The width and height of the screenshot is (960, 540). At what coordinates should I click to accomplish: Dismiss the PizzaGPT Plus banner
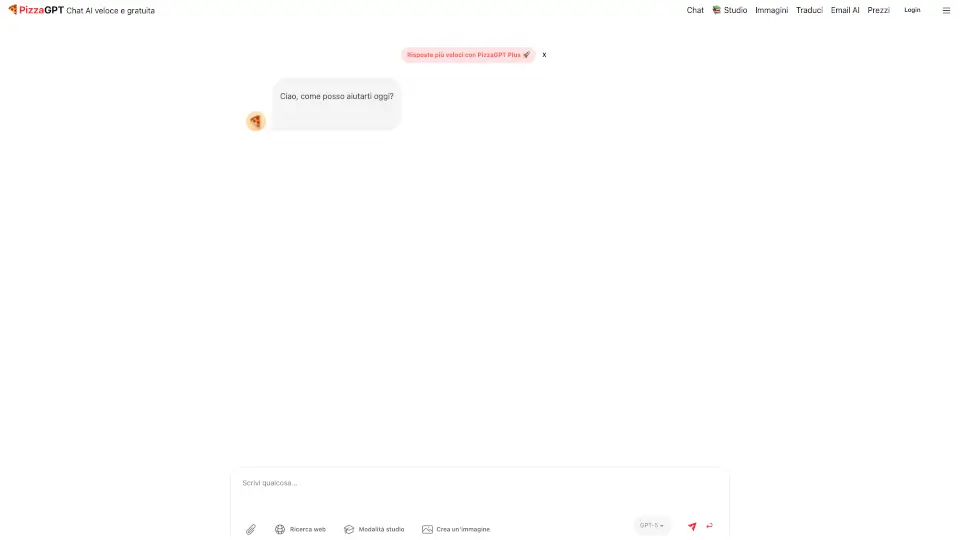[544, 55]
